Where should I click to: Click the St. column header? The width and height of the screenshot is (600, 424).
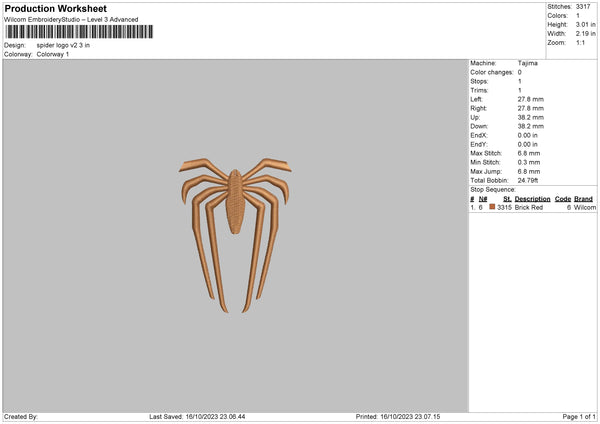tap(507, 199)
